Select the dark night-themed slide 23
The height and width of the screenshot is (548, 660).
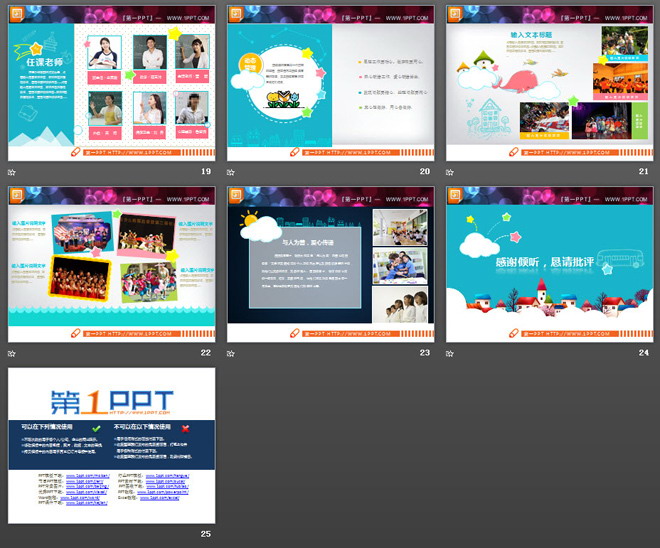click(329, 263)
